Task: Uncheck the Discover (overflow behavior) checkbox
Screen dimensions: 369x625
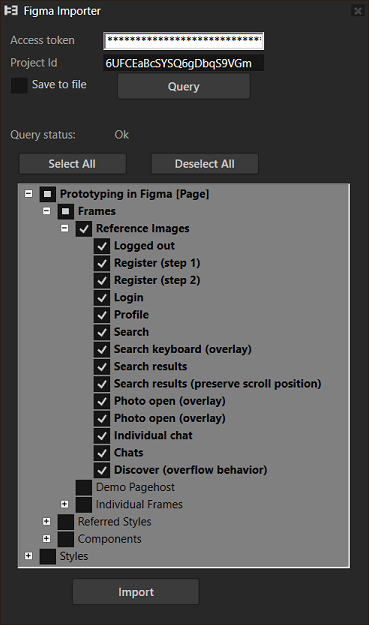Action: pos(102,470)
